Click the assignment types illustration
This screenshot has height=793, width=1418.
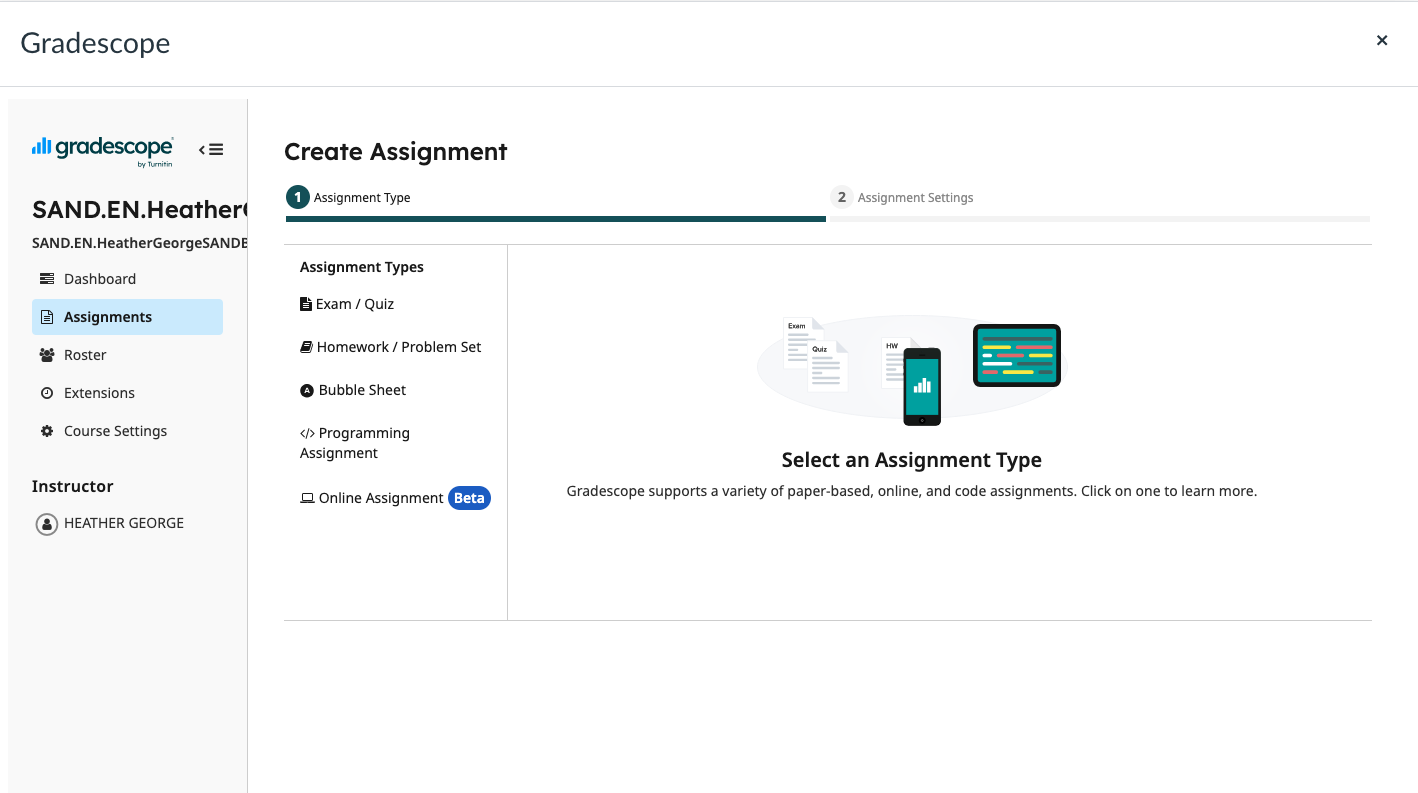(x=912, y=371)
